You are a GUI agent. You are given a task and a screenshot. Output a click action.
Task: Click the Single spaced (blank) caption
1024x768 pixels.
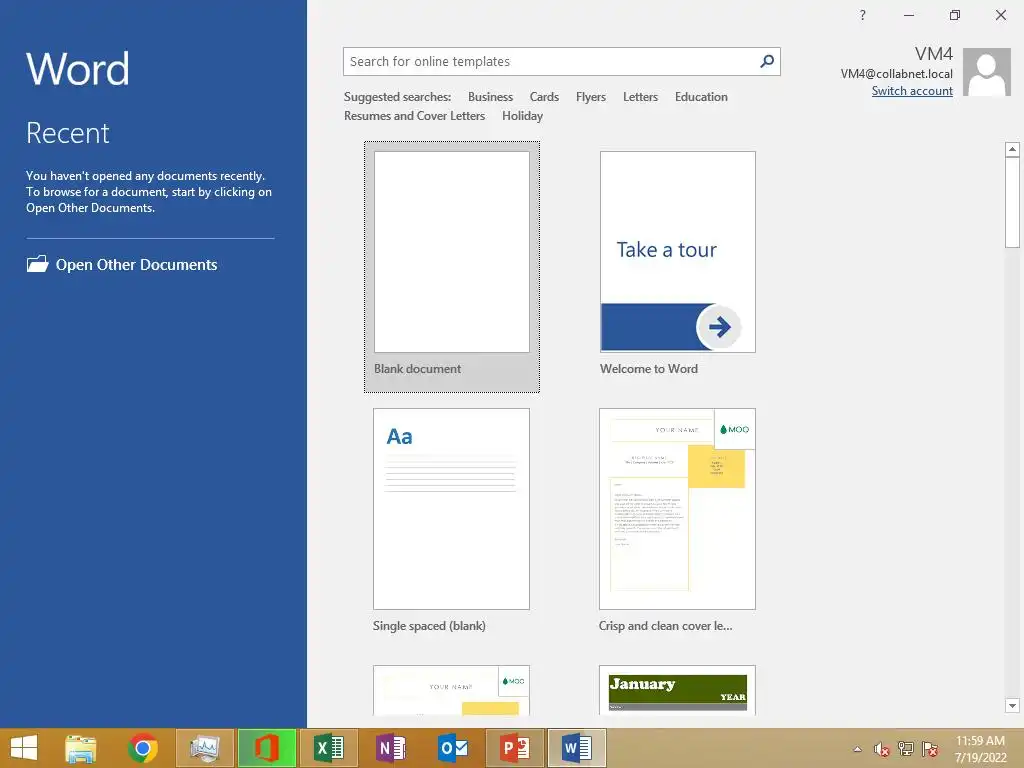pos(429,626)
